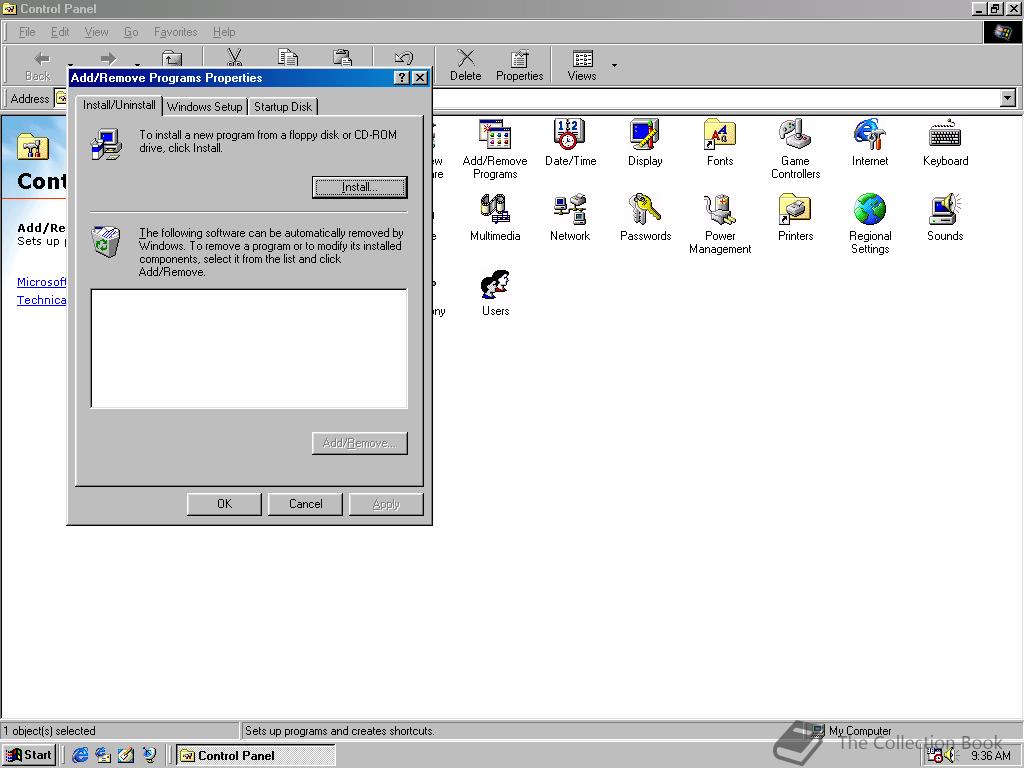Open the Internet options icon
This screenshot has width=1024, height=768.
(x=870, y=142)
